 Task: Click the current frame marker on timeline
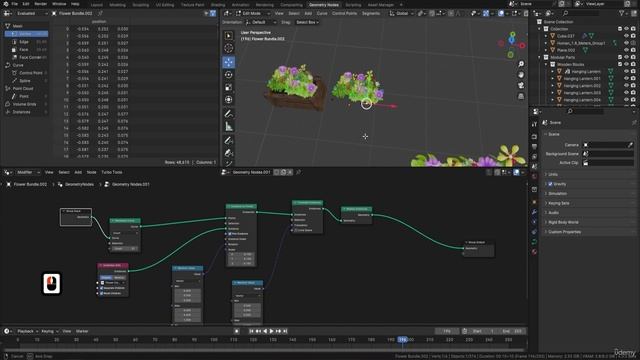(403, 340)
